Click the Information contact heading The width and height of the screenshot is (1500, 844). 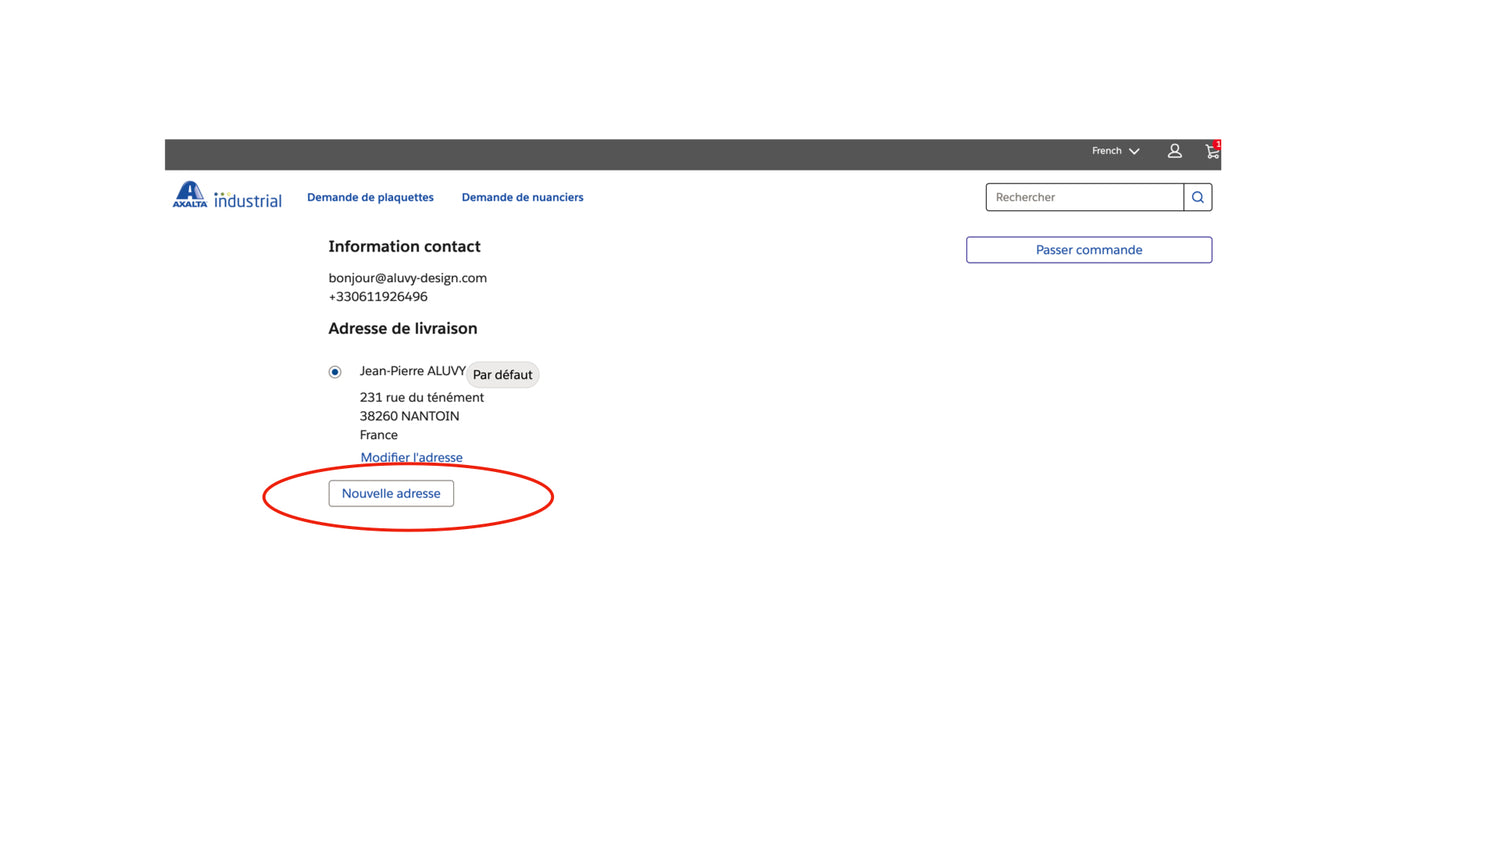click(x=404, y=246)
